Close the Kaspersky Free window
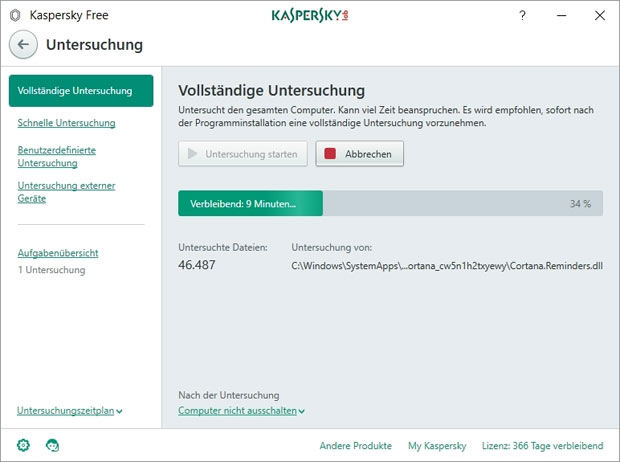Screen dimensions: 620x462 (599, 15)
